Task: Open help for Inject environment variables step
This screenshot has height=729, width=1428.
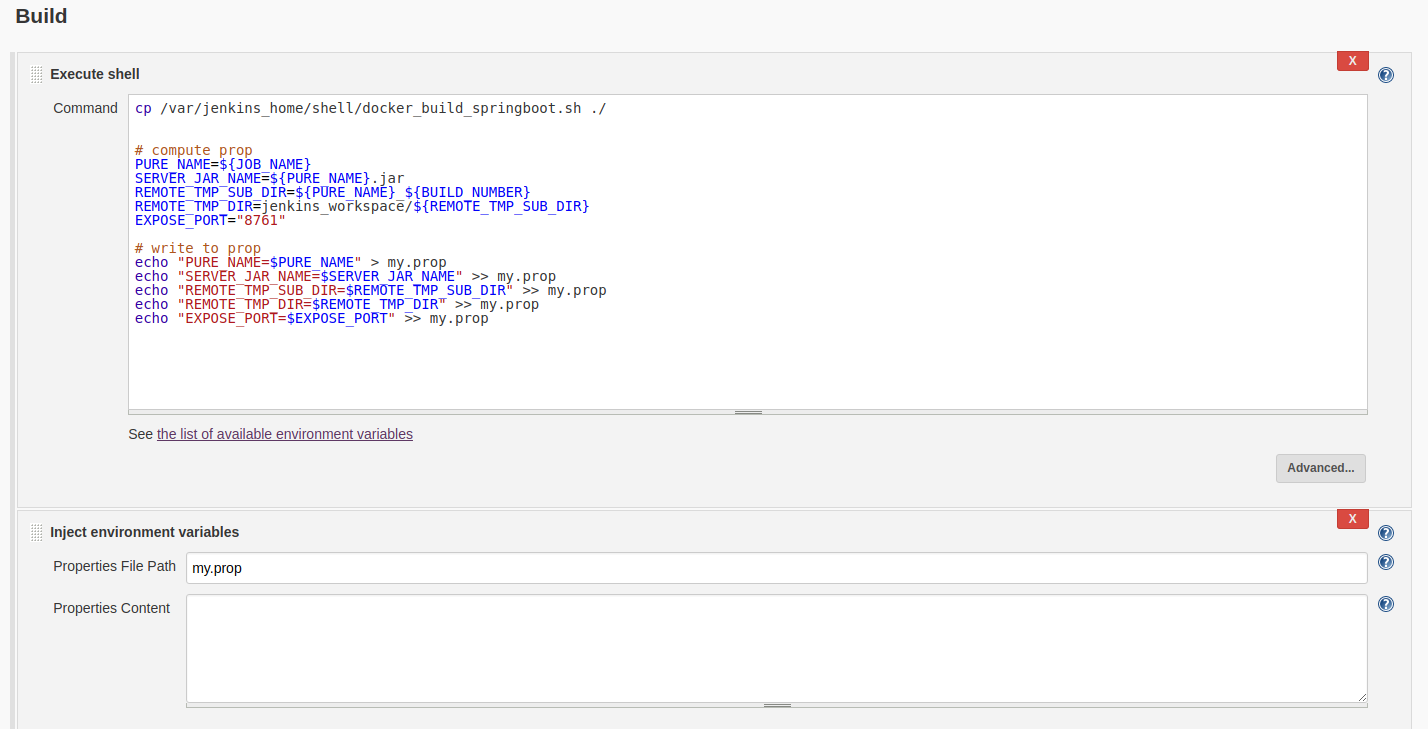Action: pyautogui.click(x=1385, y=533)
